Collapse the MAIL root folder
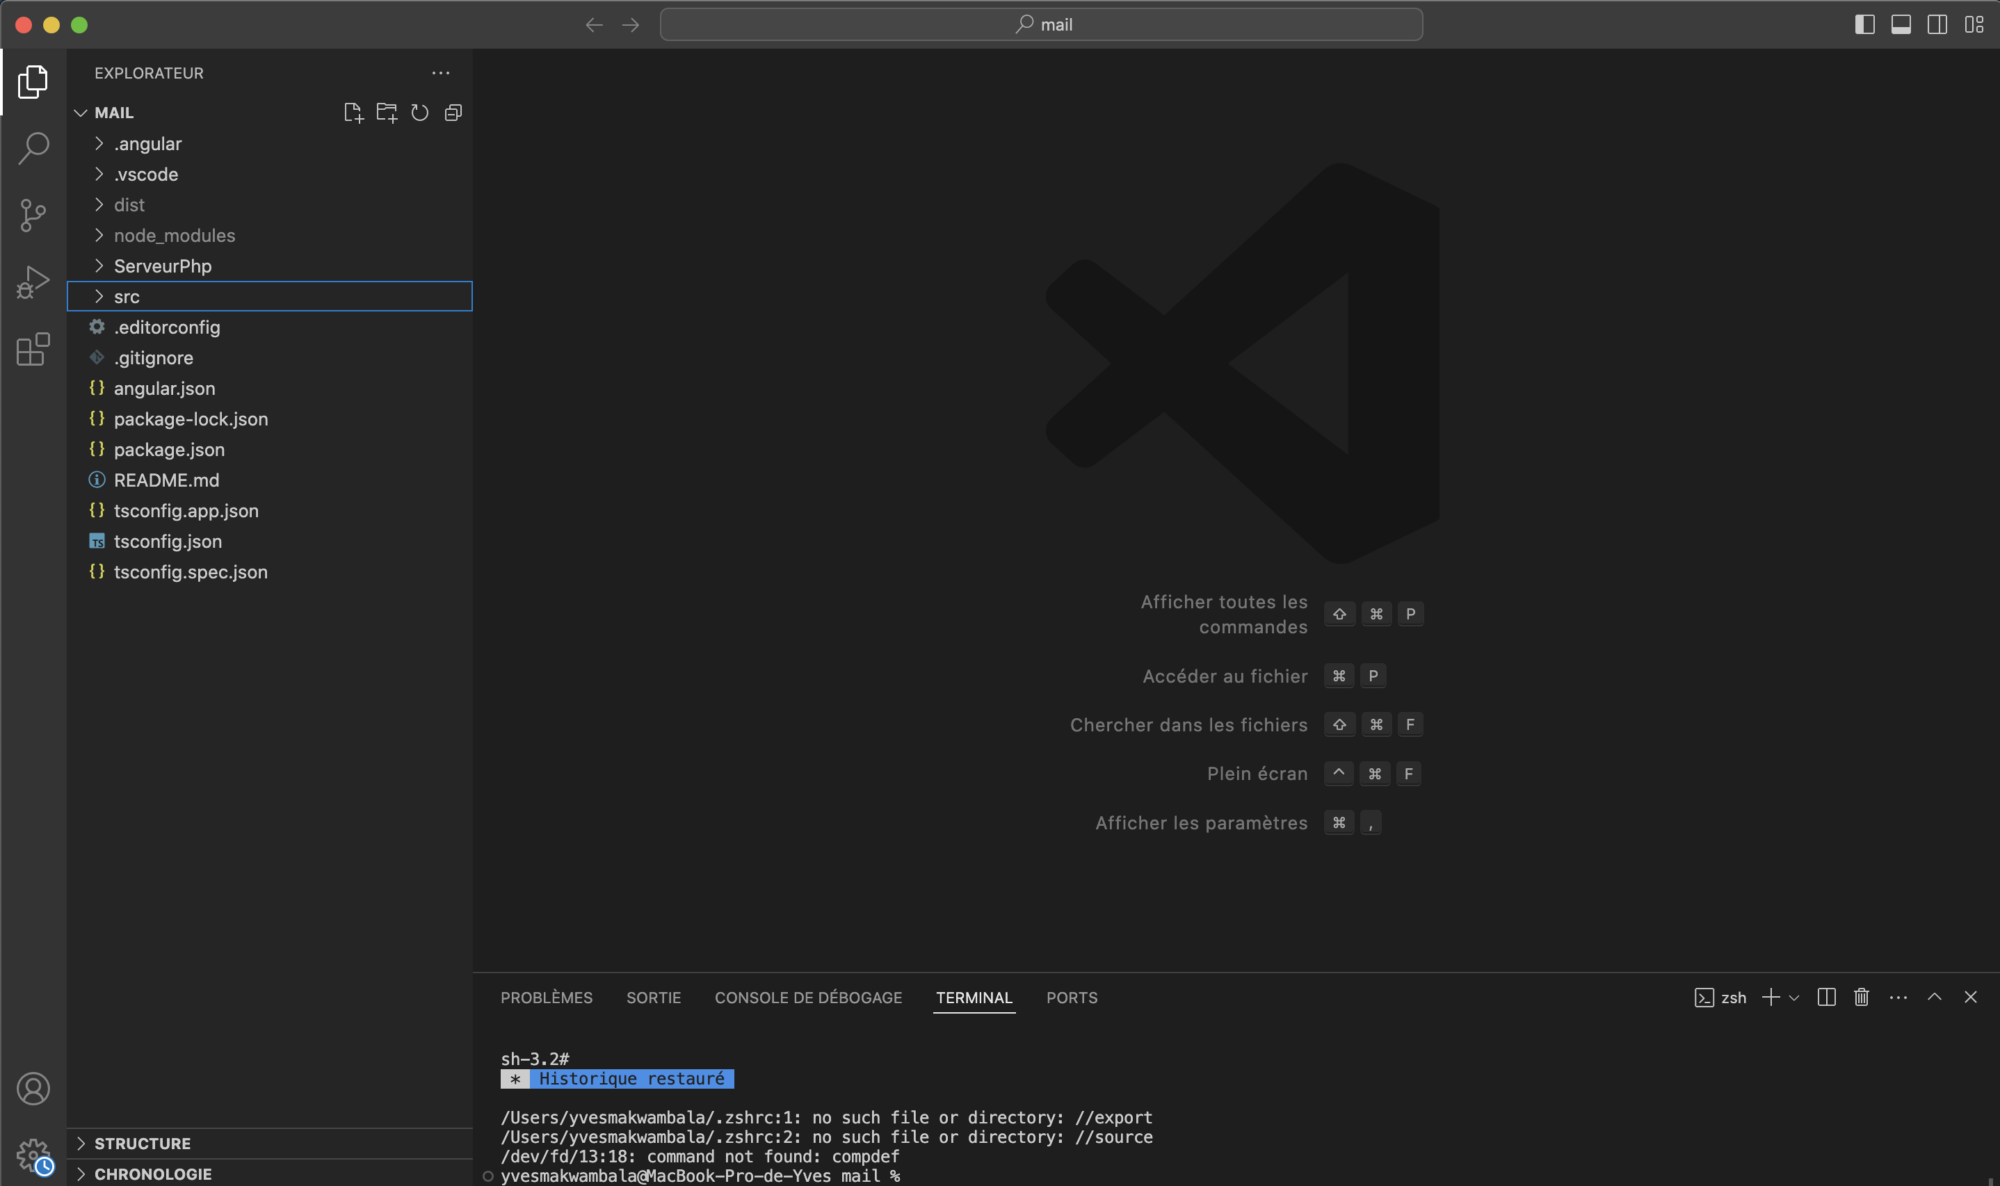 (81, 113)
